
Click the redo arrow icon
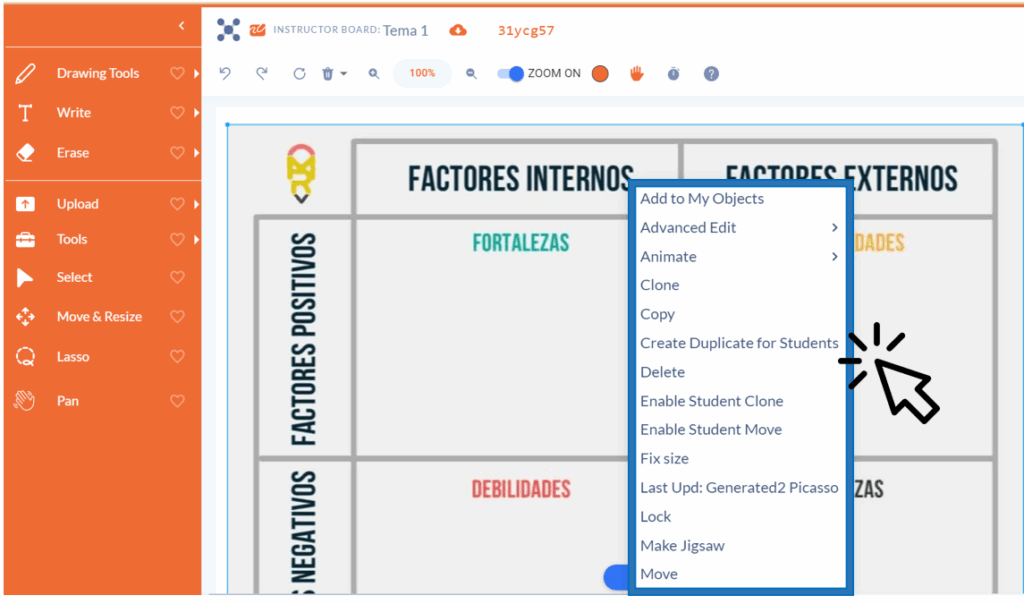[262, 73]
